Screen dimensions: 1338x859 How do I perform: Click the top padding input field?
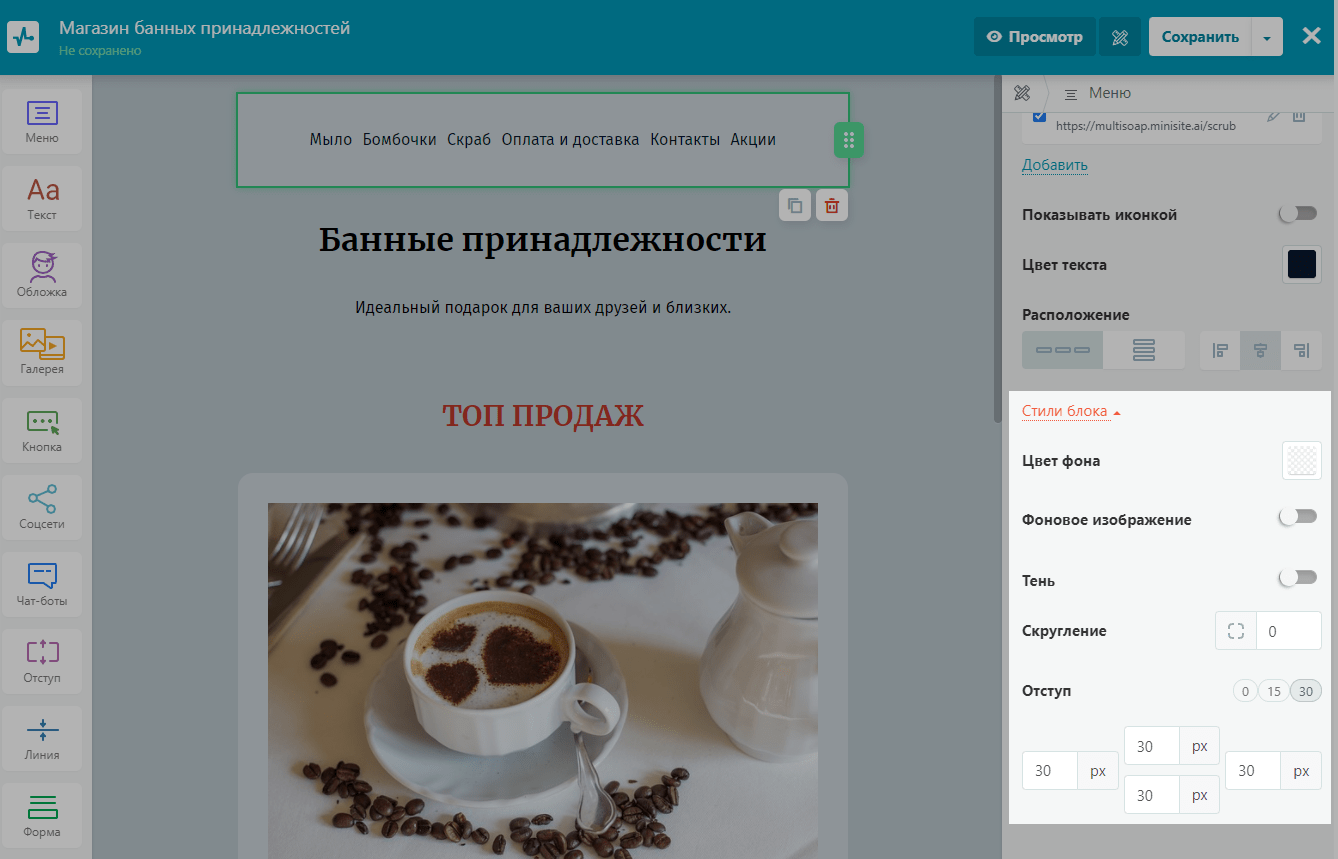[x=1152, y=746]
